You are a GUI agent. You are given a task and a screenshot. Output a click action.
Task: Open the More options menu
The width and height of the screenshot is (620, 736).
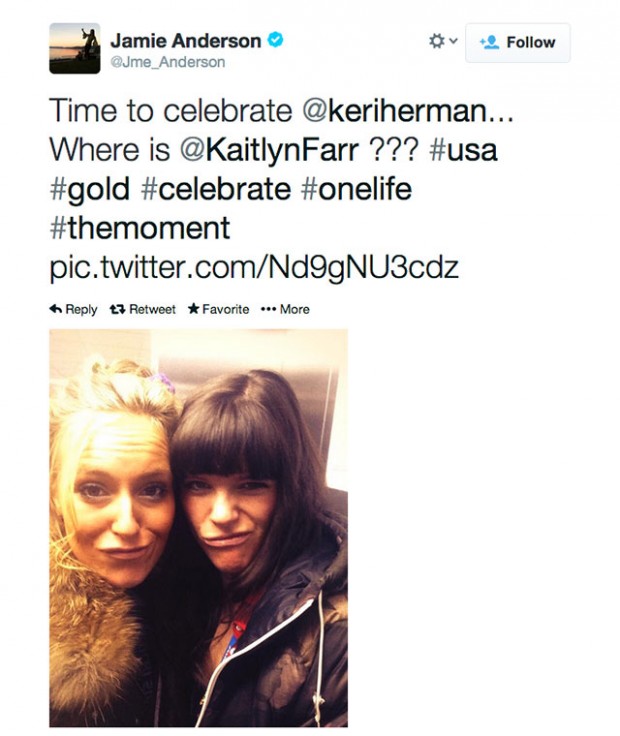click(285, 309)
